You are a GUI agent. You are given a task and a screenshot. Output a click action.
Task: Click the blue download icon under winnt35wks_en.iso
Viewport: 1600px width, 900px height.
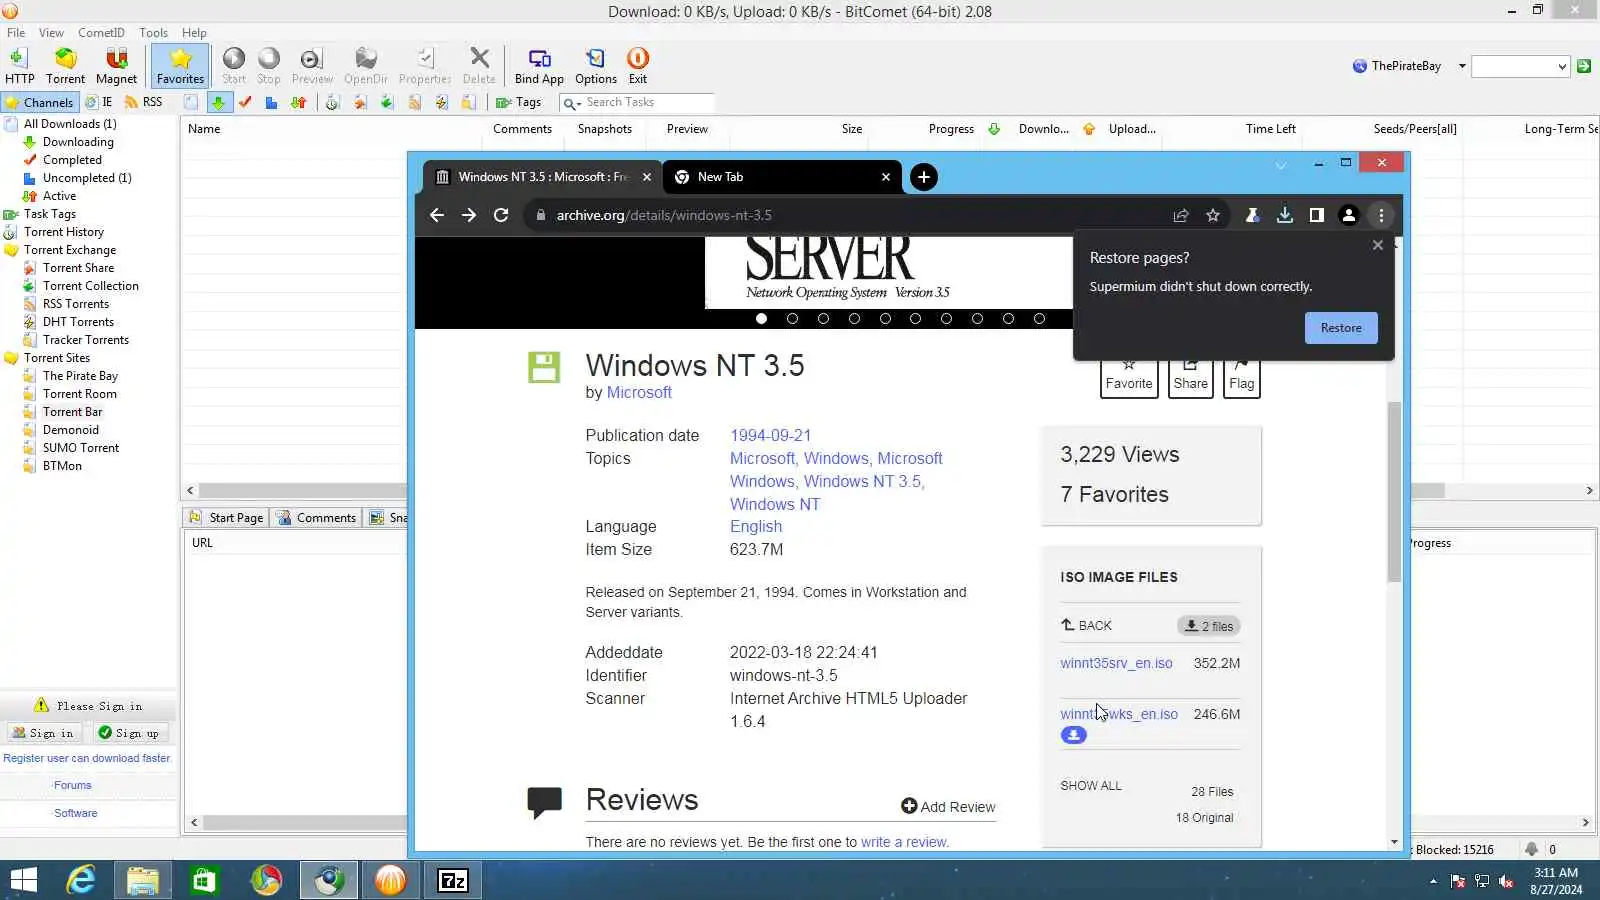pyautogui.click(x=1074, y=735)
